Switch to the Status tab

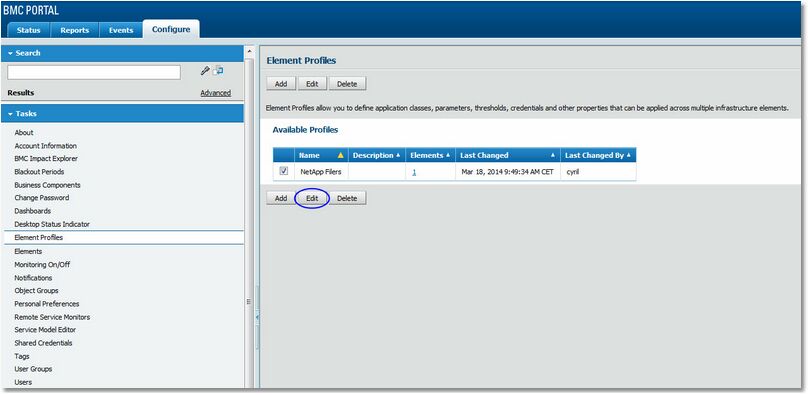click(28, 30)
